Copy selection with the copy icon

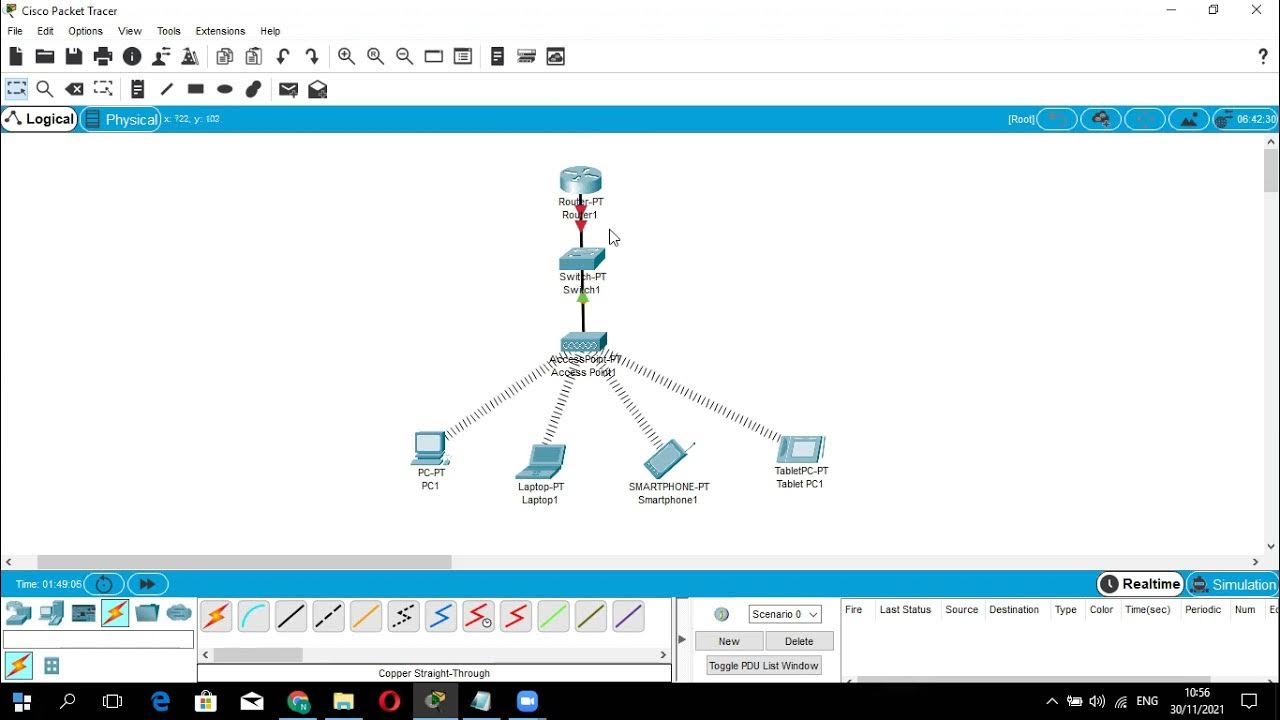[x=225, y=57]
